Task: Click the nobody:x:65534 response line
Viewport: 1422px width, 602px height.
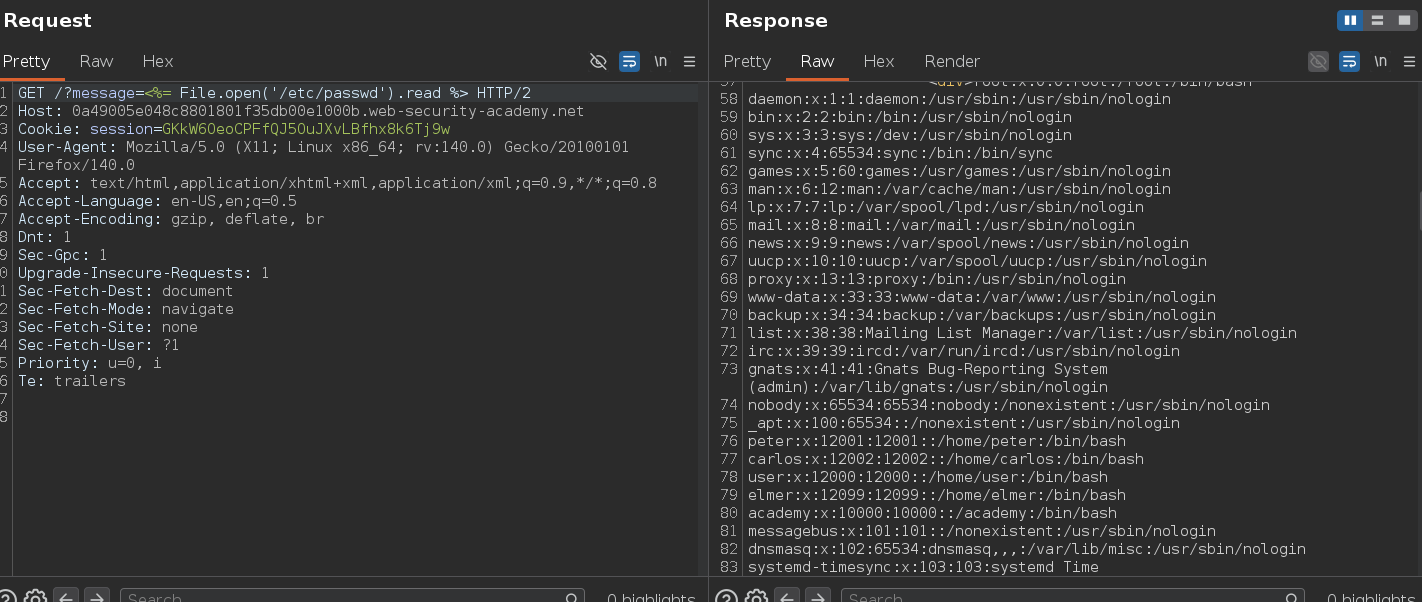Action: click(1008, 405)
